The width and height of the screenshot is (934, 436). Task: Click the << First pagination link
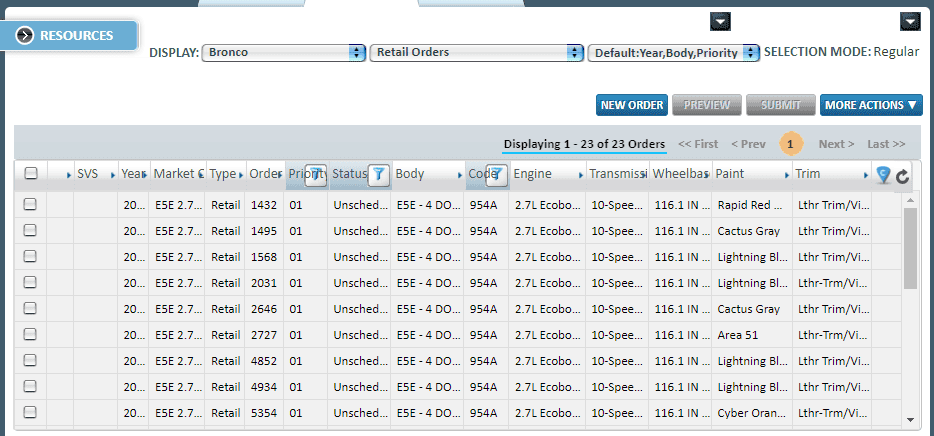[x=698, y=144]
